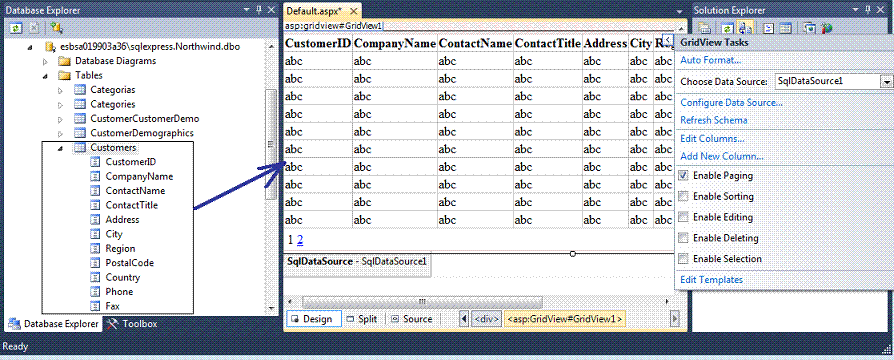
Task: Check Enable Sorting checkbox
Action: (x=683, y=196)
